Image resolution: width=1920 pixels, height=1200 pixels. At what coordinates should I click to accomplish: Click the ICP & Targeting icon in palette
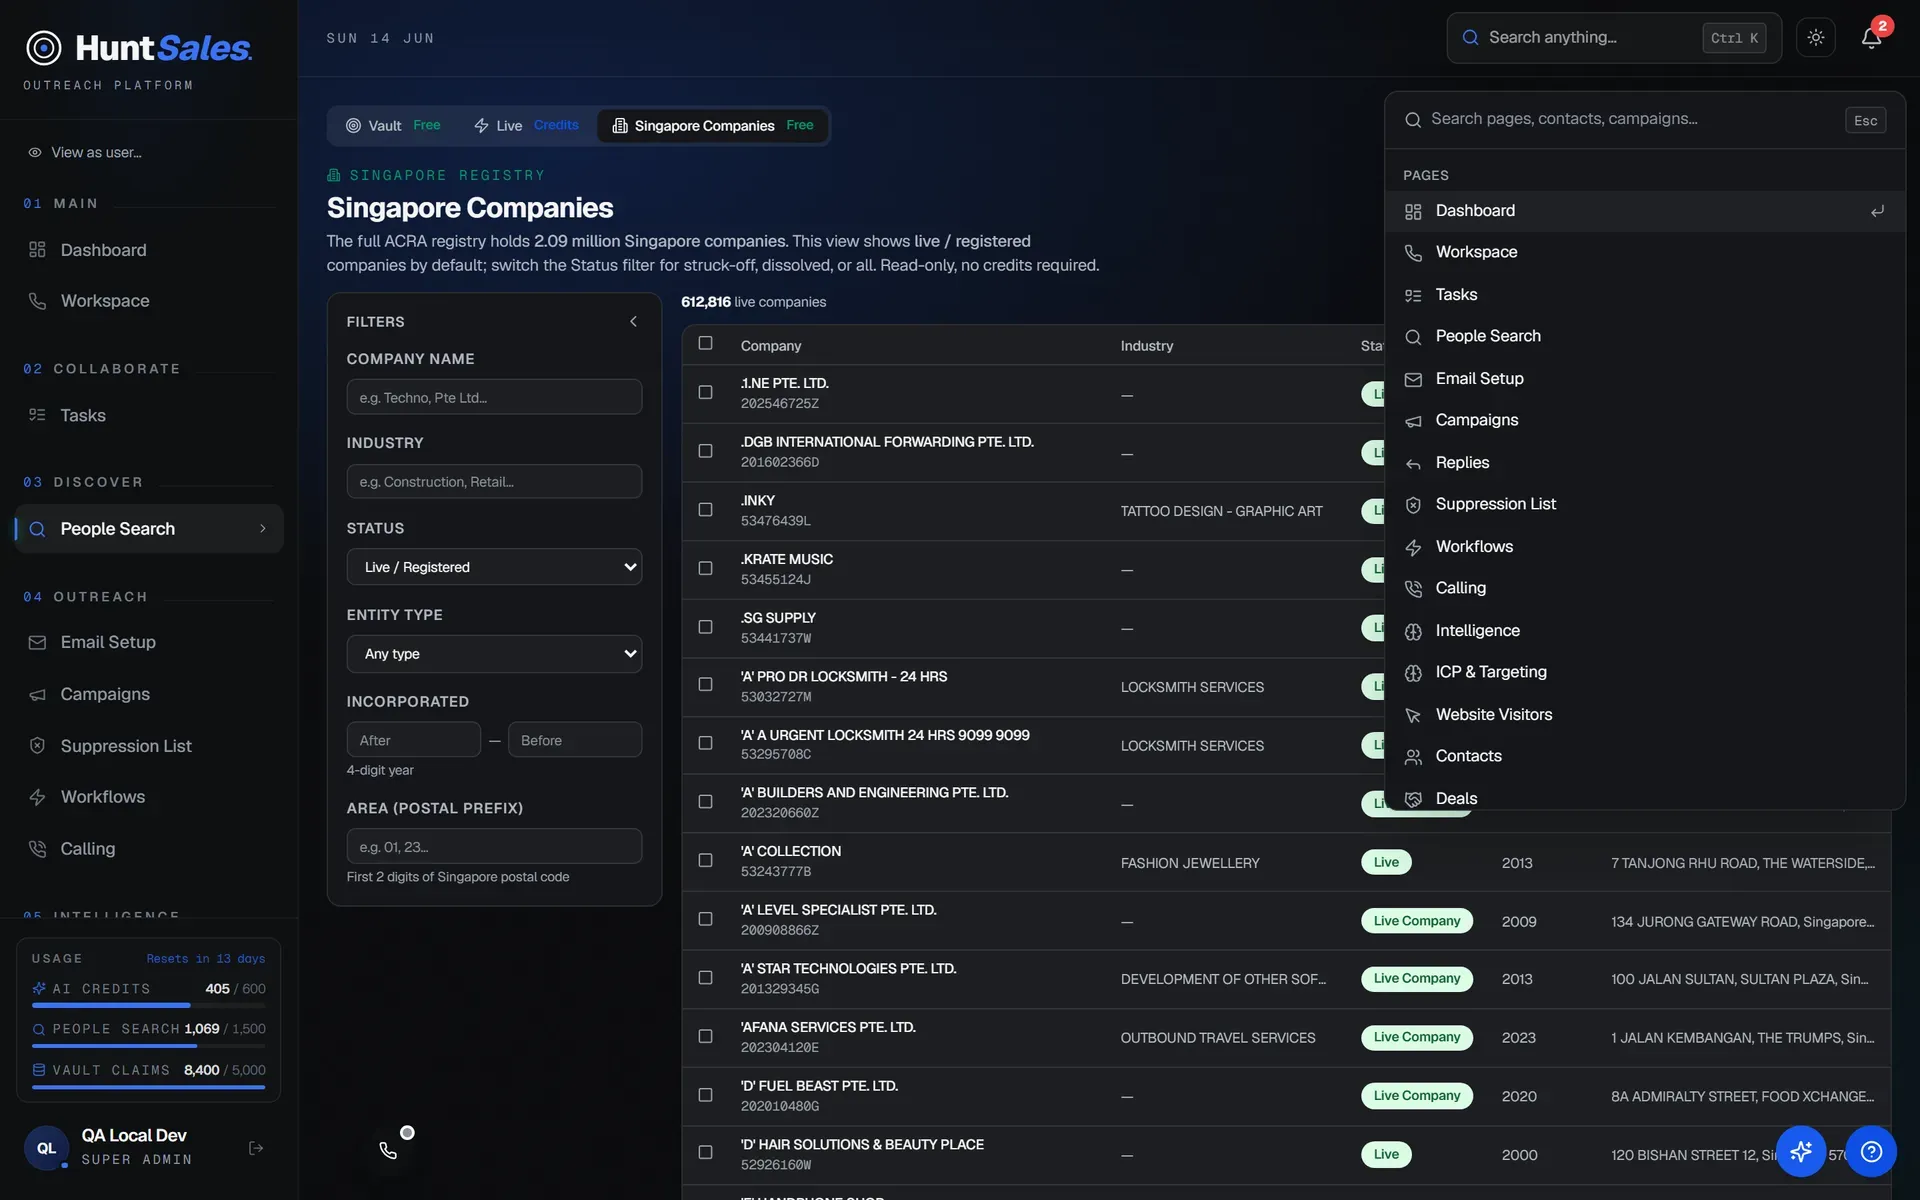[x=1413, y=673]
